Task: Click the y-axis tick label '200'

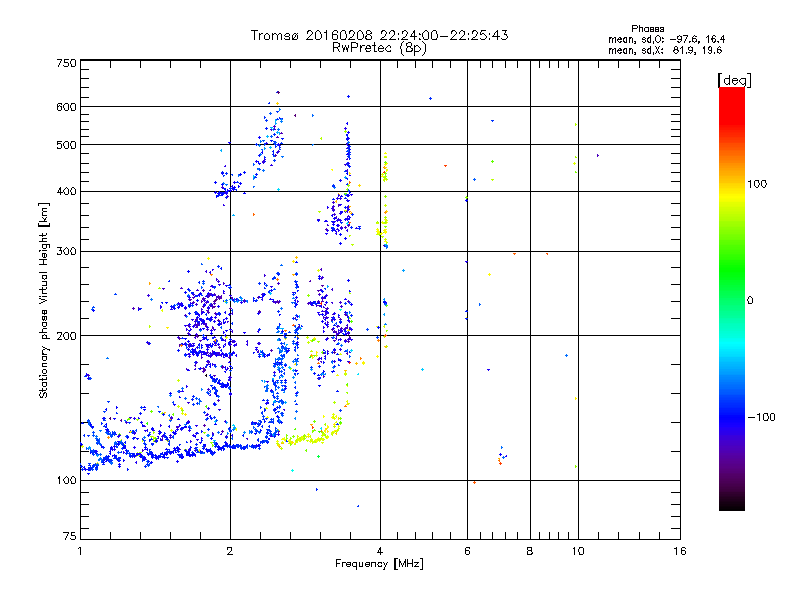Action: tap(66, 336)
